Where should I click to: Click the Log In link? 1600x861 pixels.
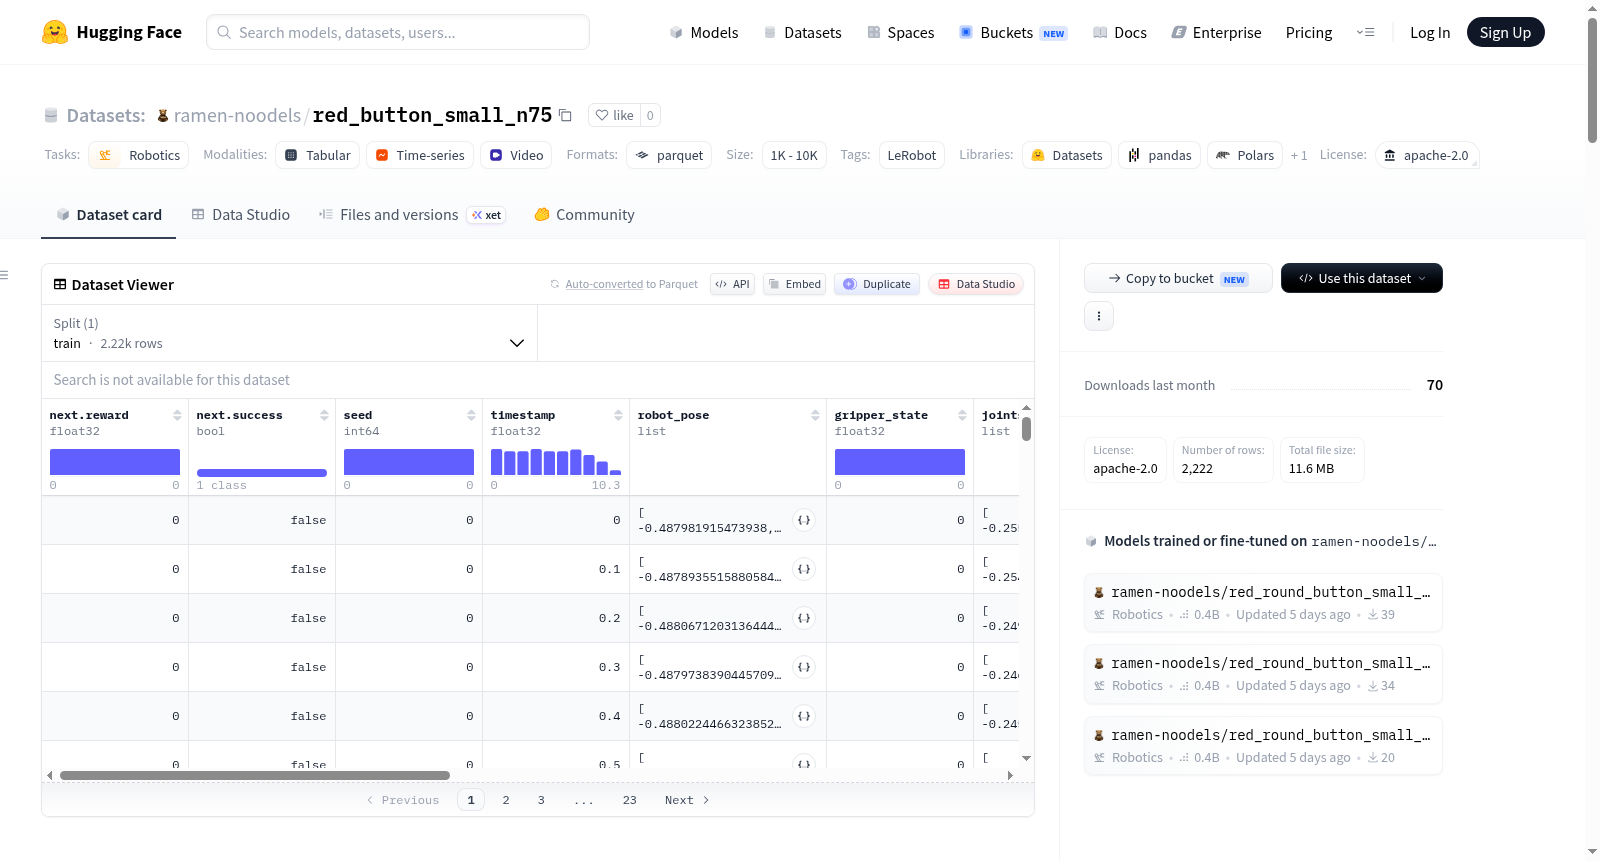(1430, 33)
